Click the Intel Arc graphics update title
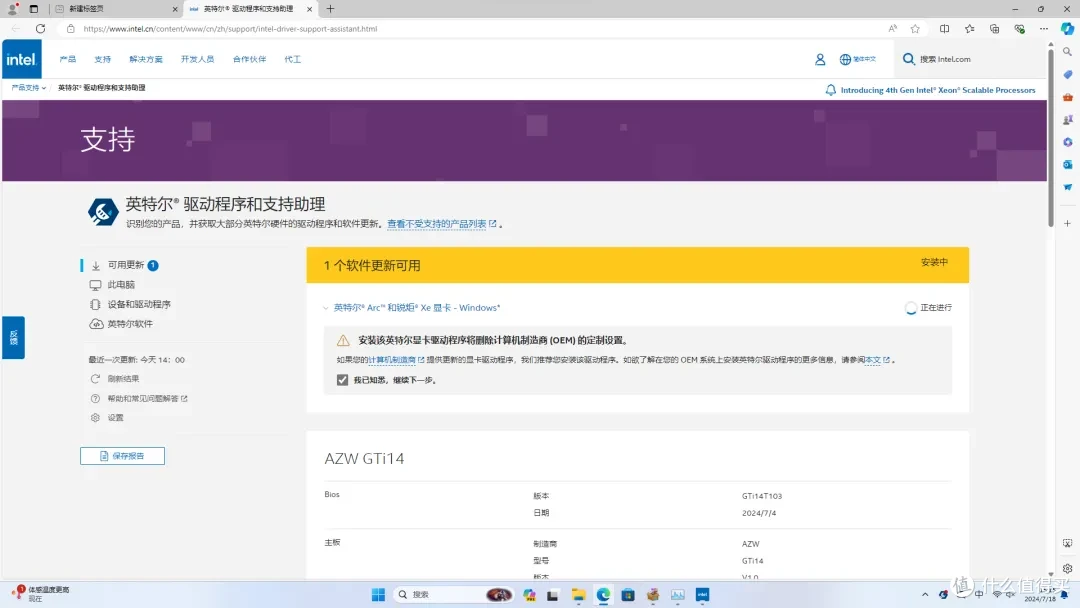 tap(417, 308)
